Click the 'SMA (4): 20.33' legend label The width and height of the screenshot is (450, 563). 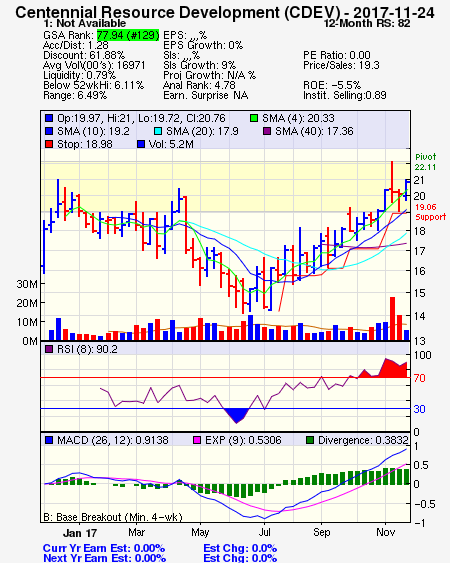click(298, 118)
